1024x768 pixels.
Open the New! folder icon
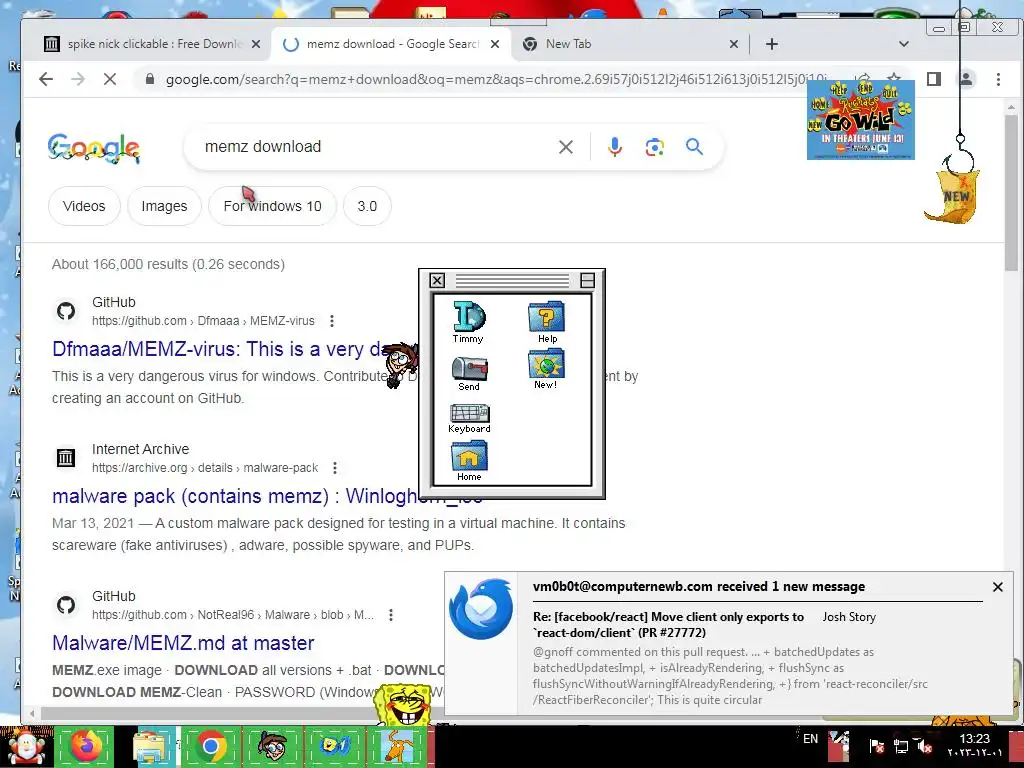tap(546, 370)
